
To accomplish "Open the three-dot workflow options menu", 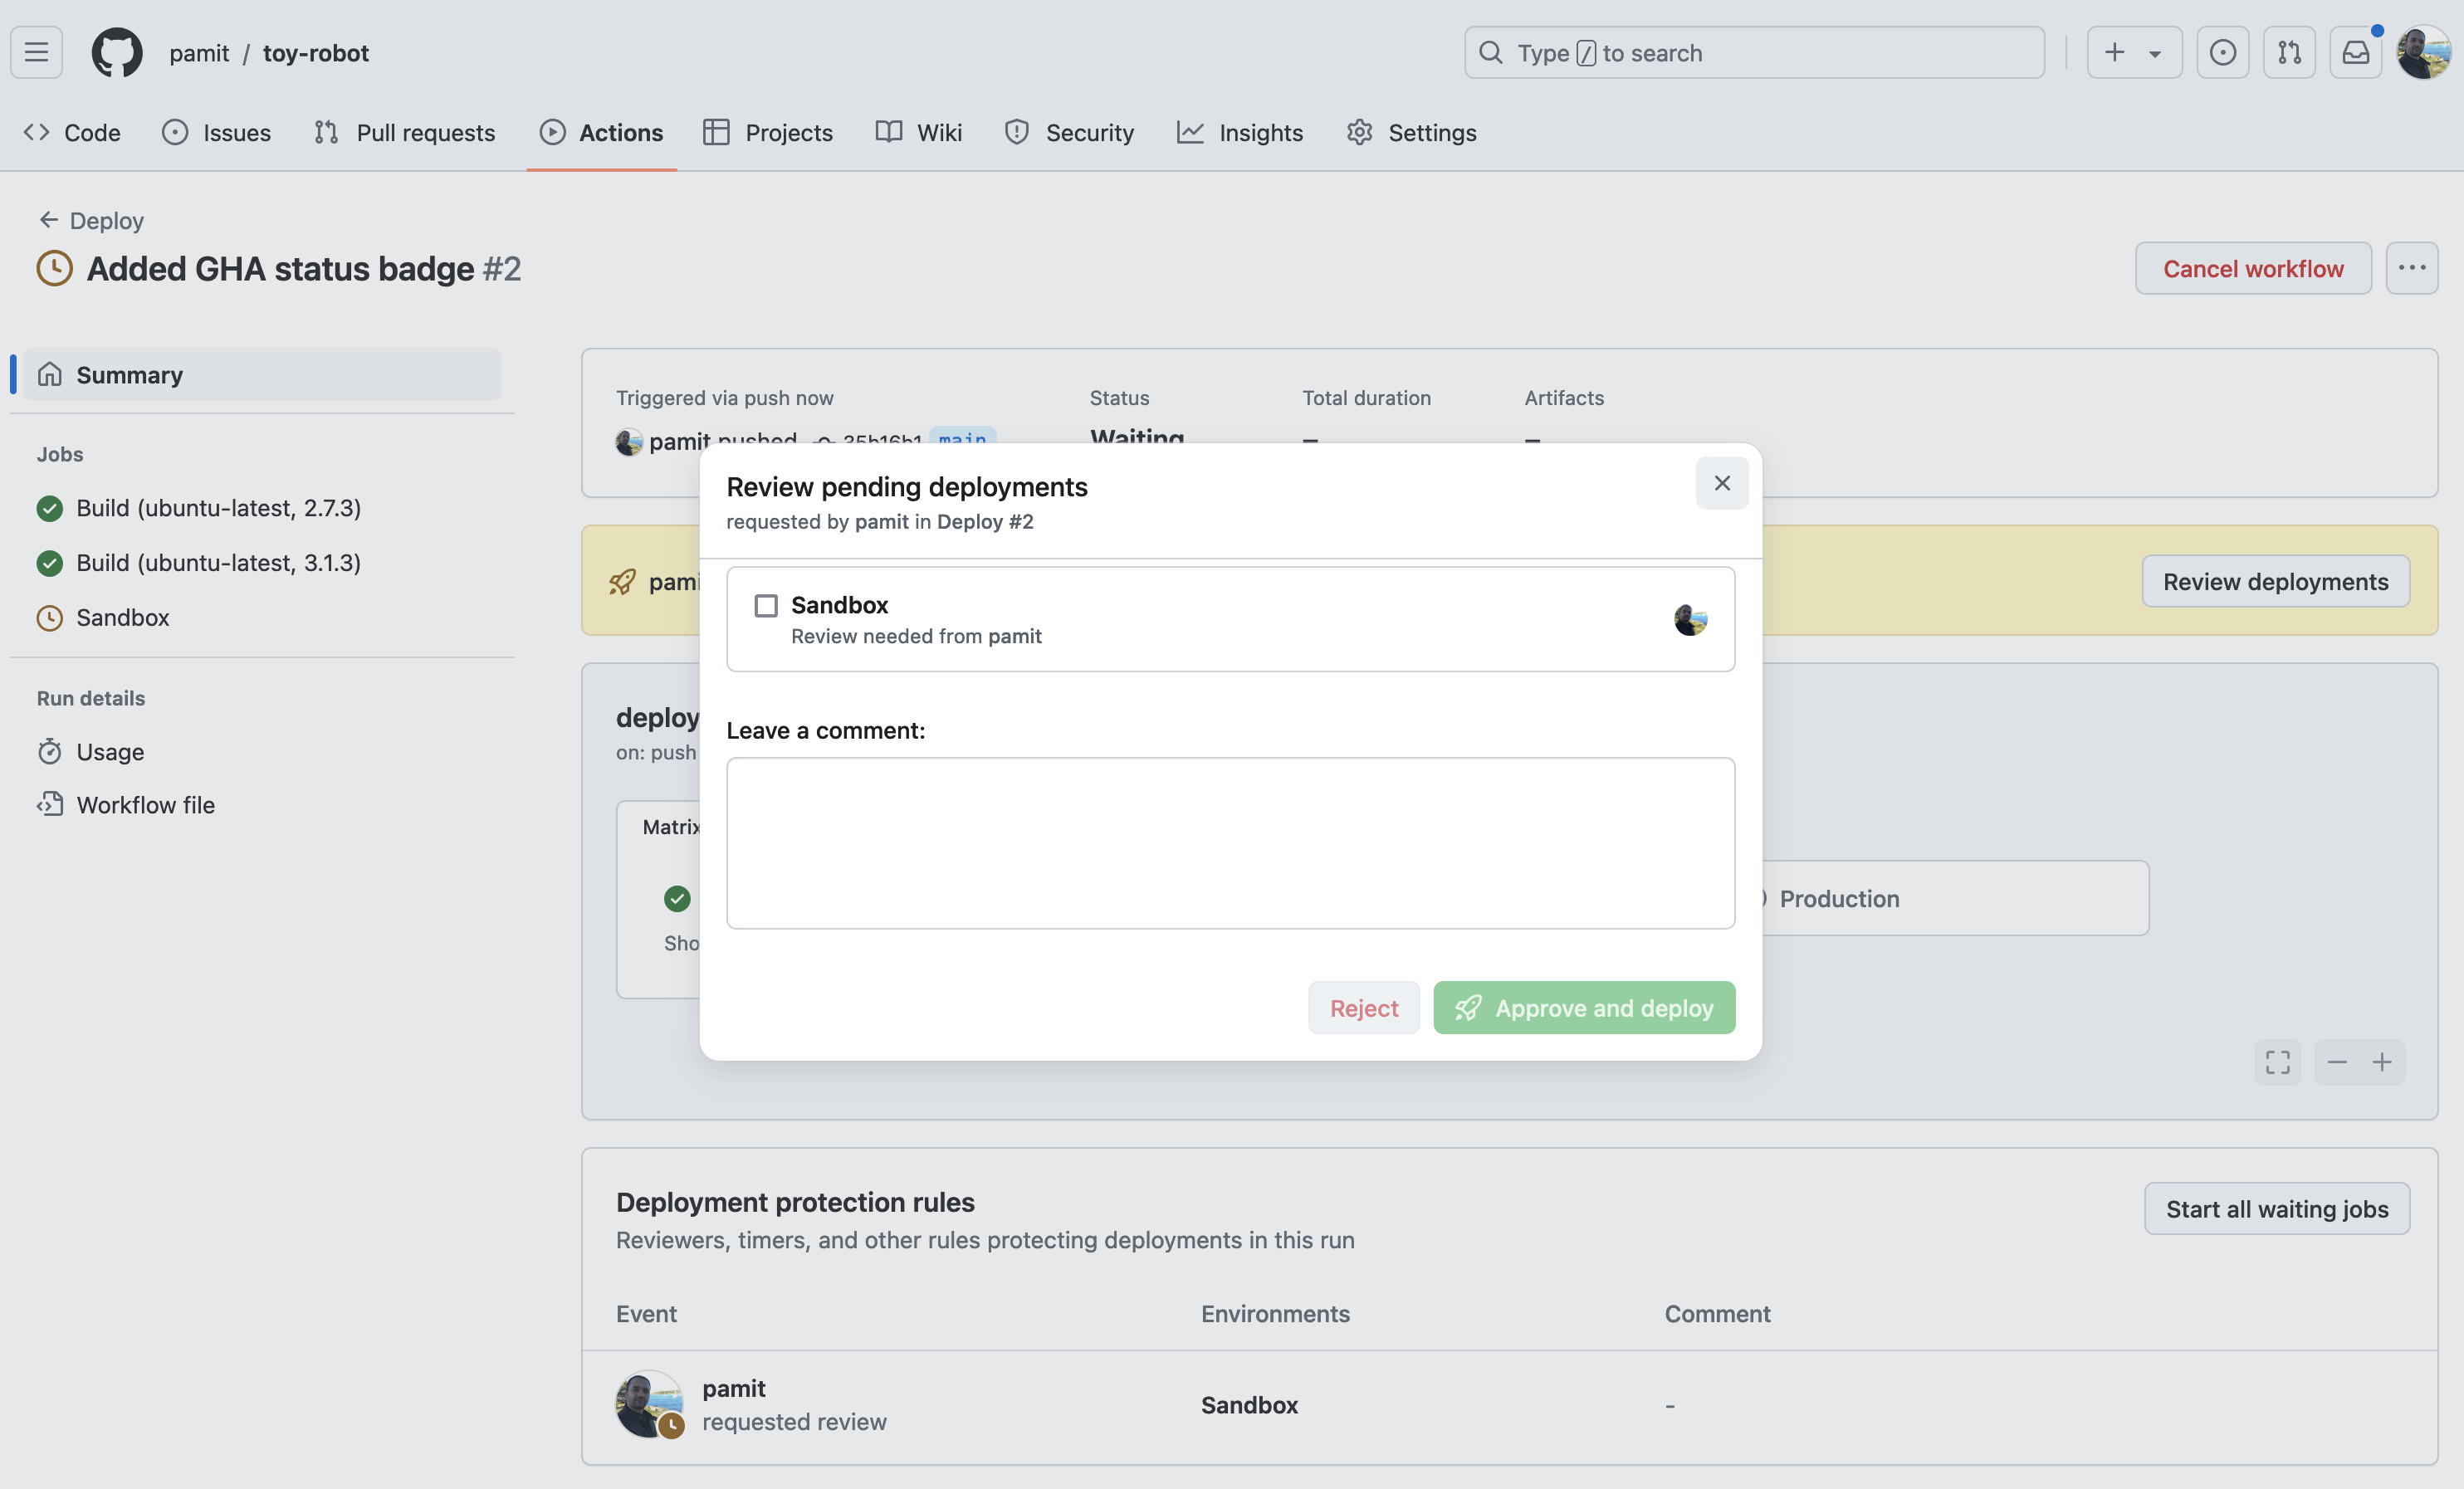I will coord(2411,268).
